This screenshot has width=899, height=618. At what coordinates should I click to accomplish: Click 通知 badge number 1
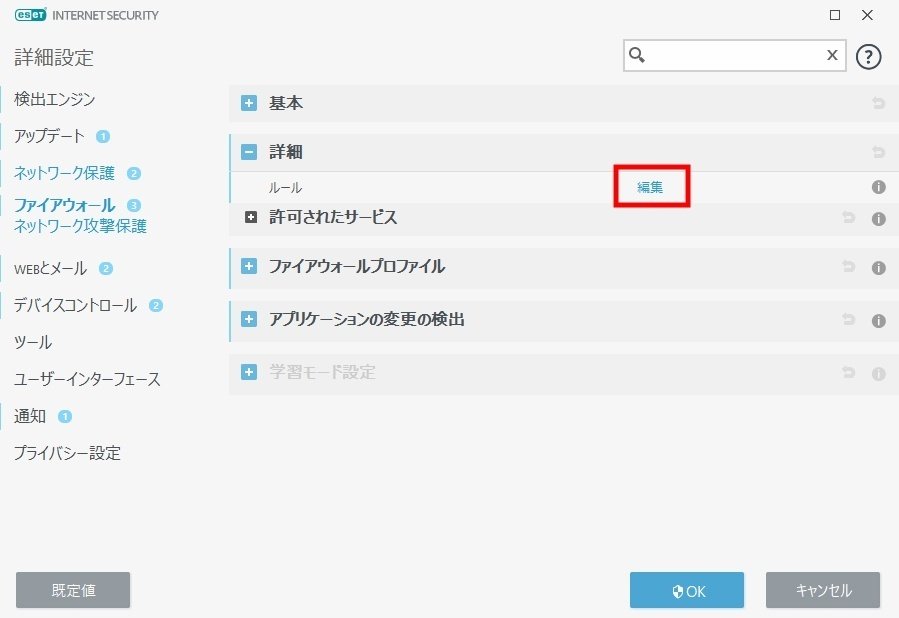tap(65, 416)
